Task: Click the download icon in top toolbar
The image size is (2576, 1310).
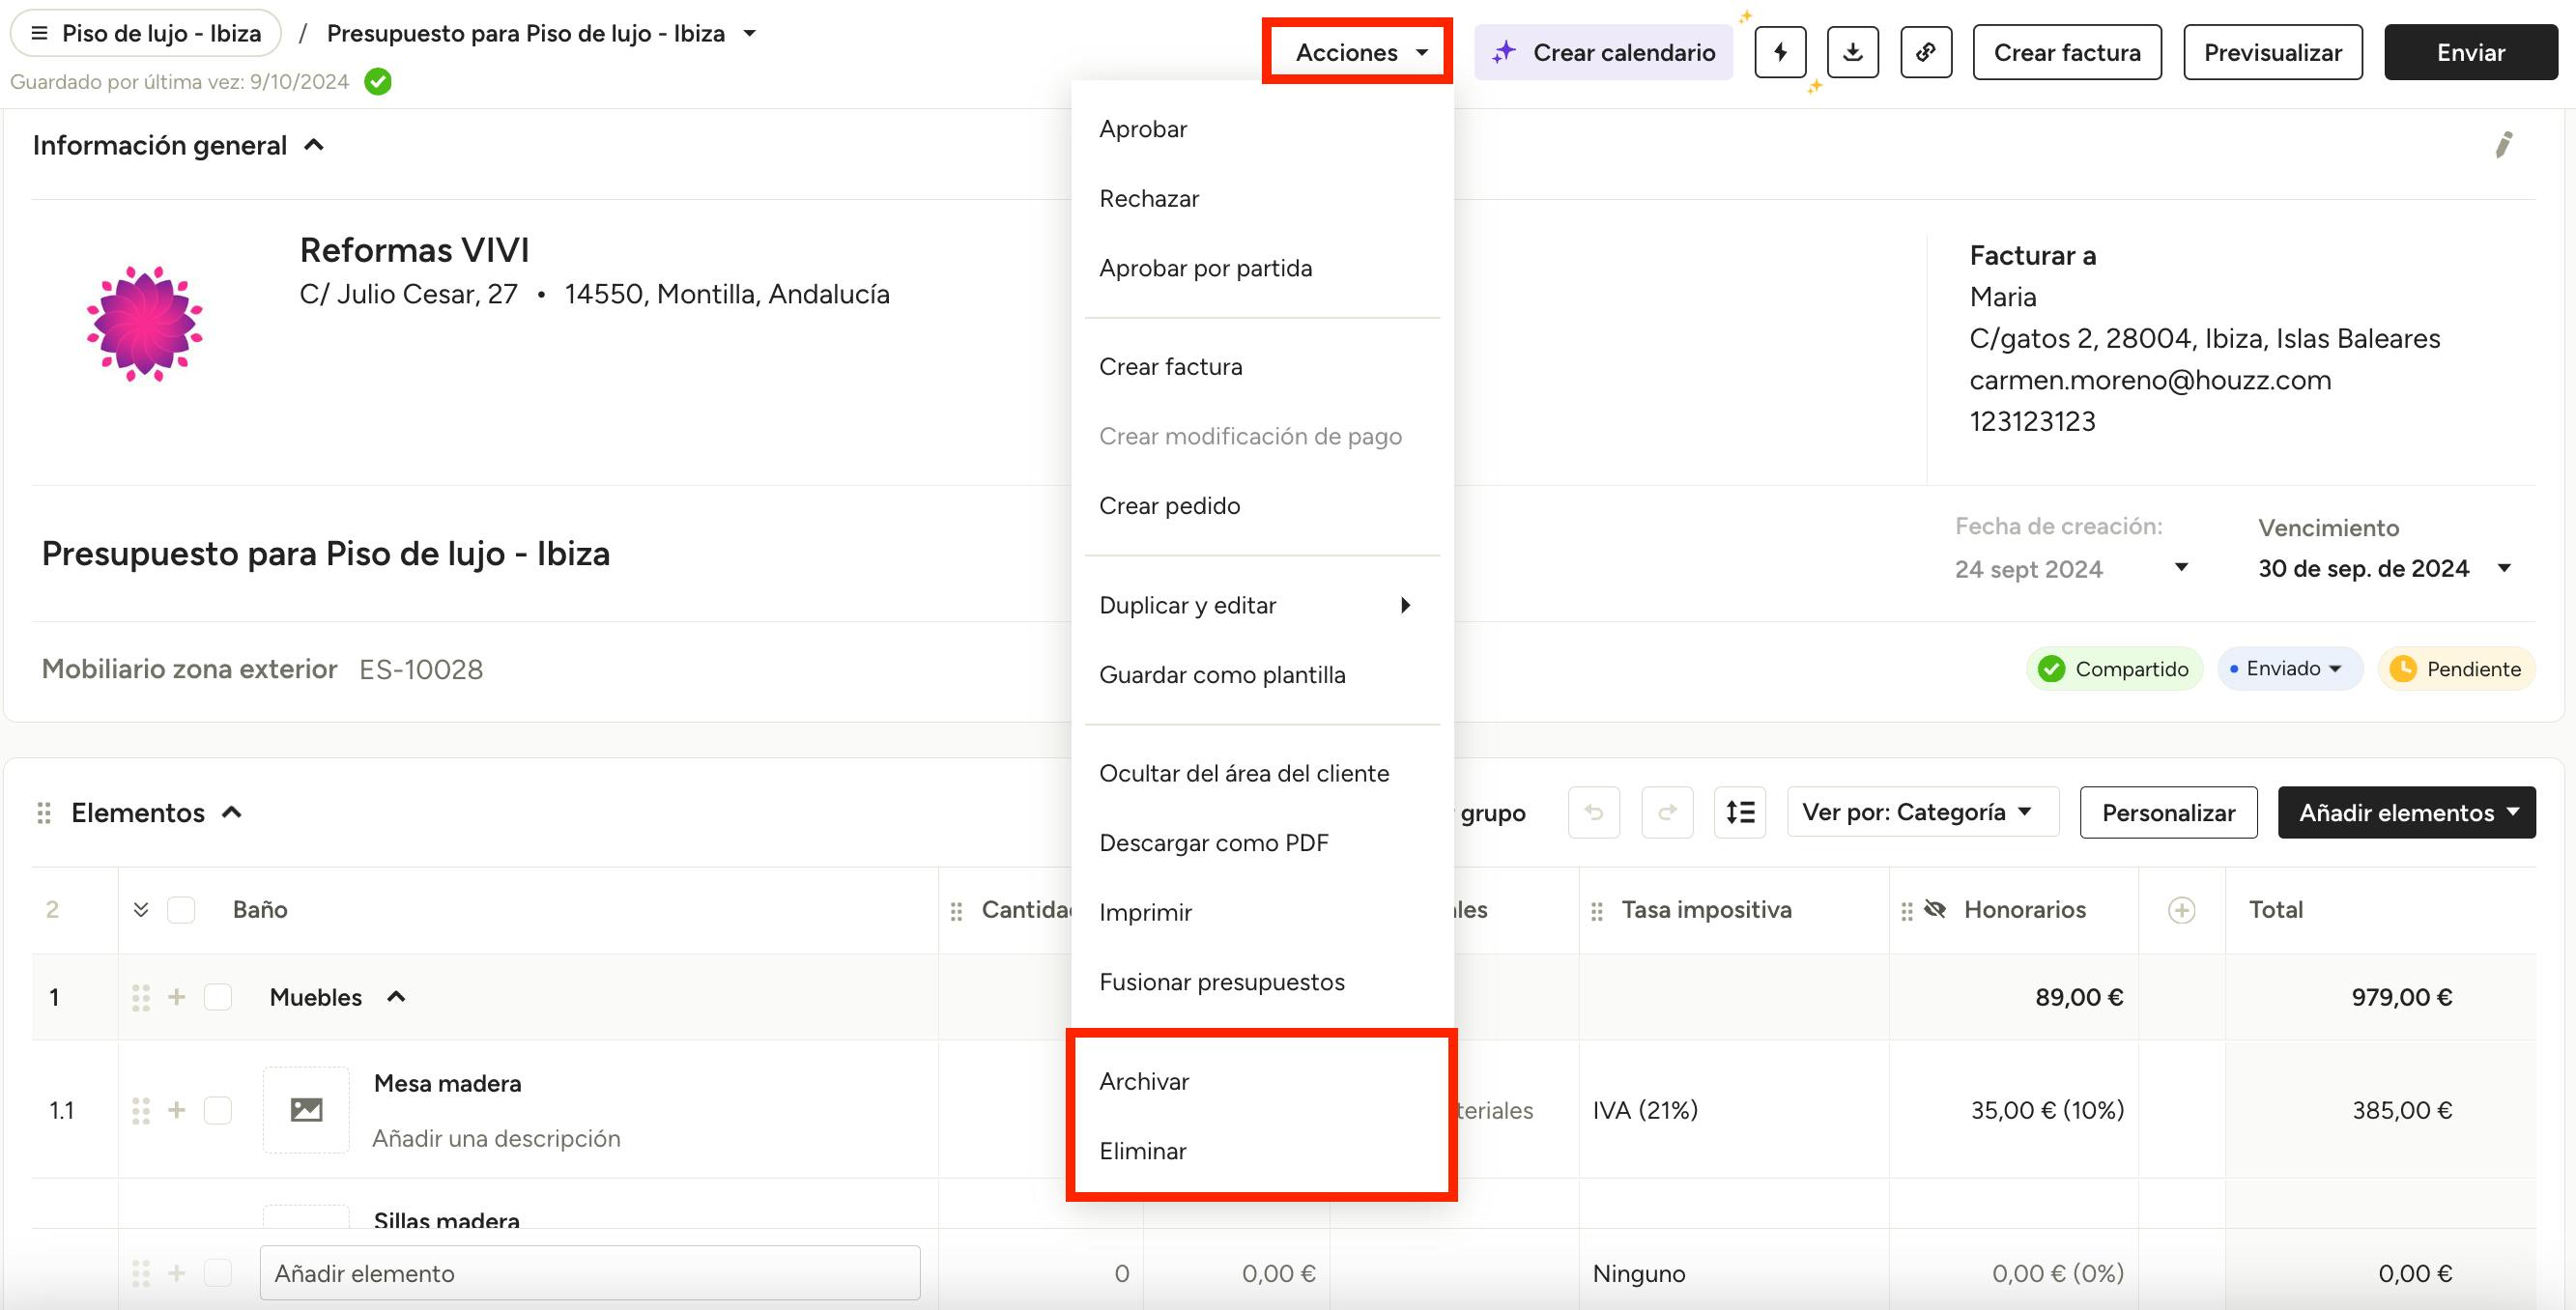Action: pyautogui.click(x=1853, y=52)
